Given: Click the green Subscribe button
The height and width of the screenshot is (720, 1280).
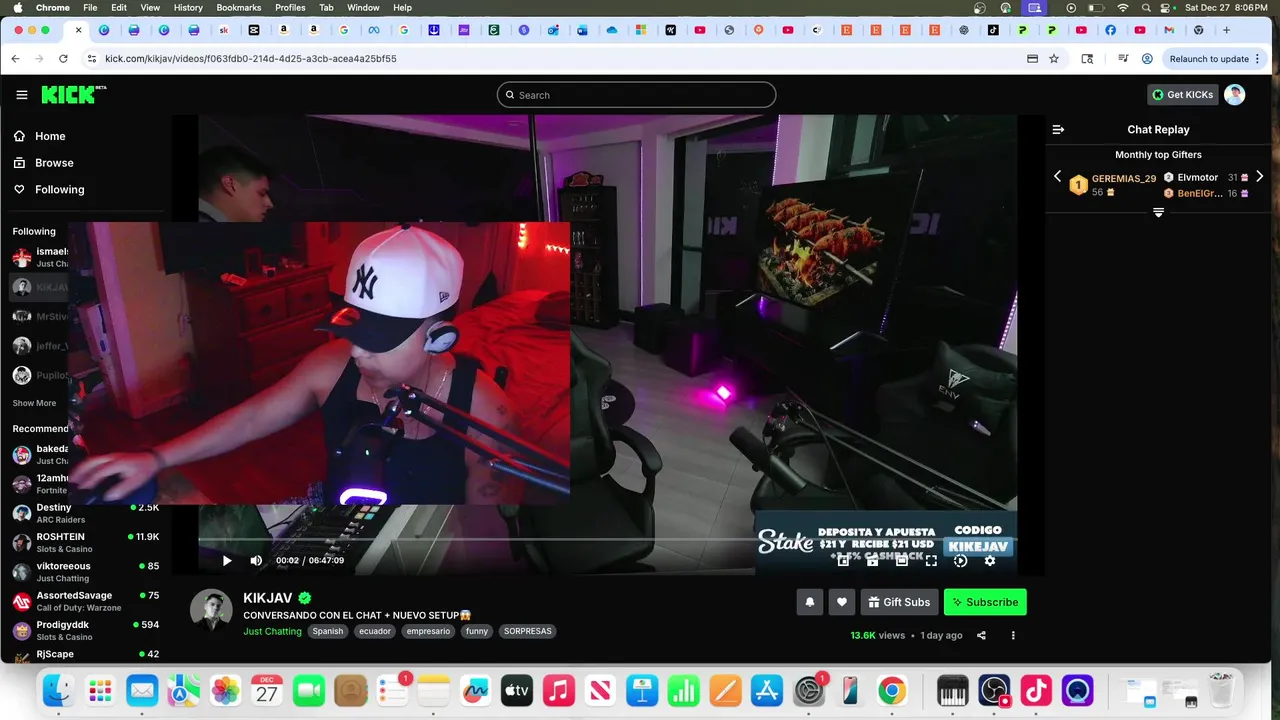Looking at the screenshot, I should pos(985,602).
